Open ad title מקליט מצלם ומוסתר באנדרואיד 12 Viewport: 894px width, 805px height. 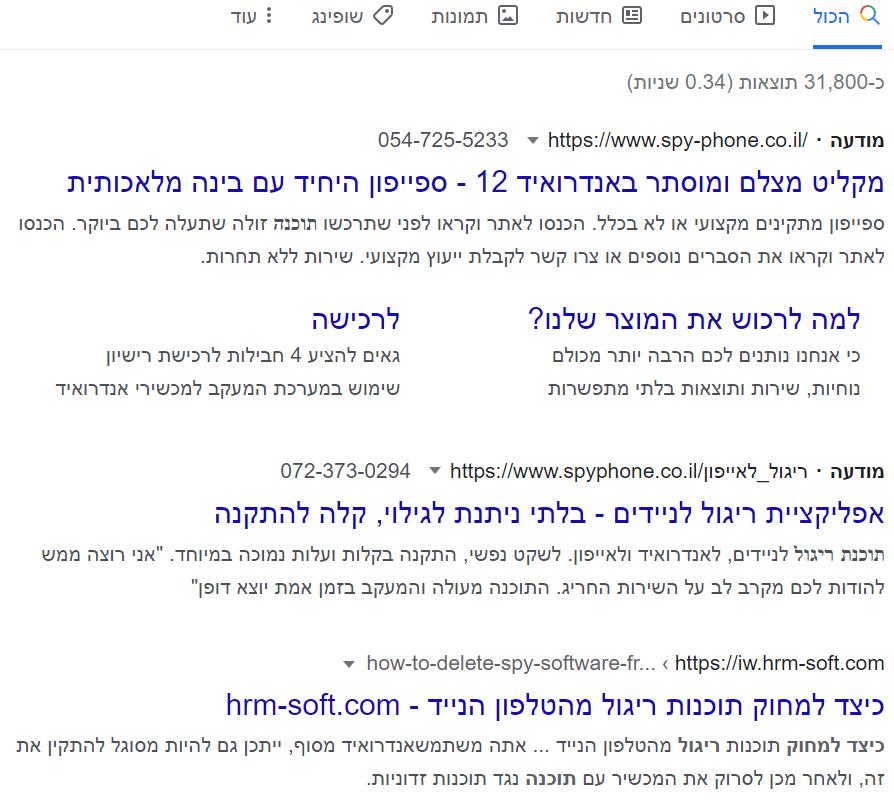tap(476, 182)
